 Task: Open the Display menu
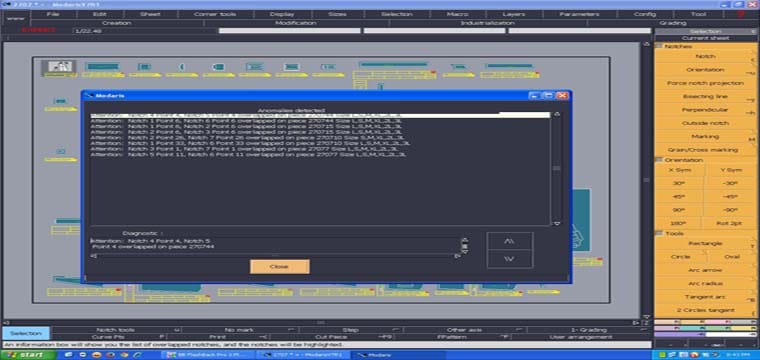point(282,14)
